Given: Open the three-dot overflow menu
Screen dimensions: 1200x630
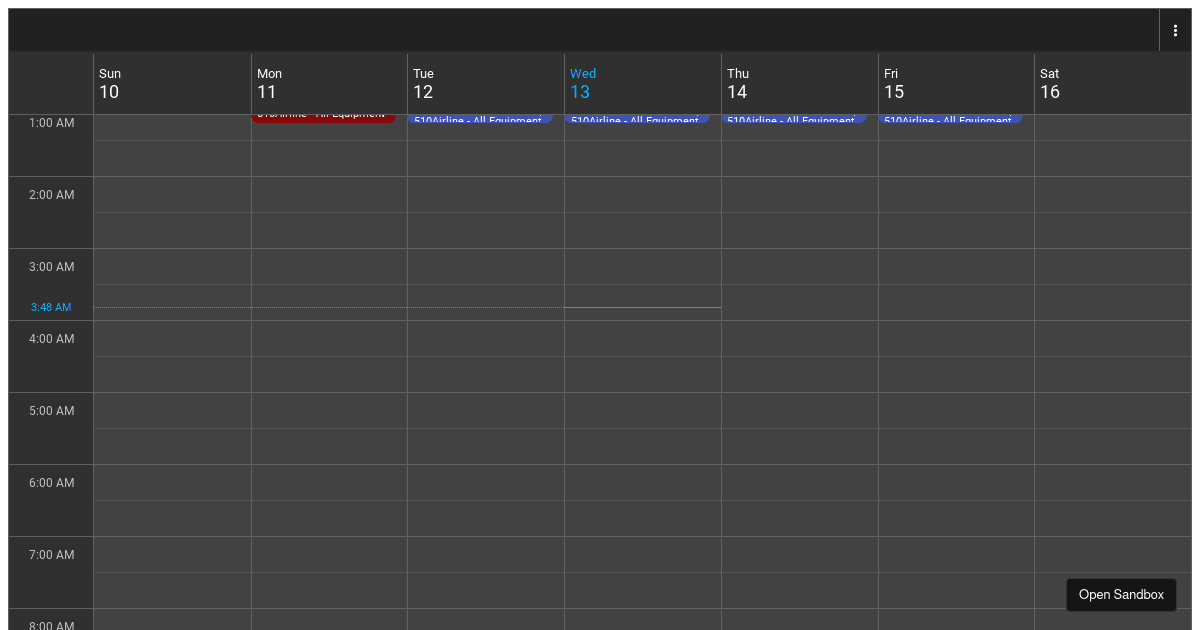Looking at the screenshot, I should click(x=1175, y=29).
